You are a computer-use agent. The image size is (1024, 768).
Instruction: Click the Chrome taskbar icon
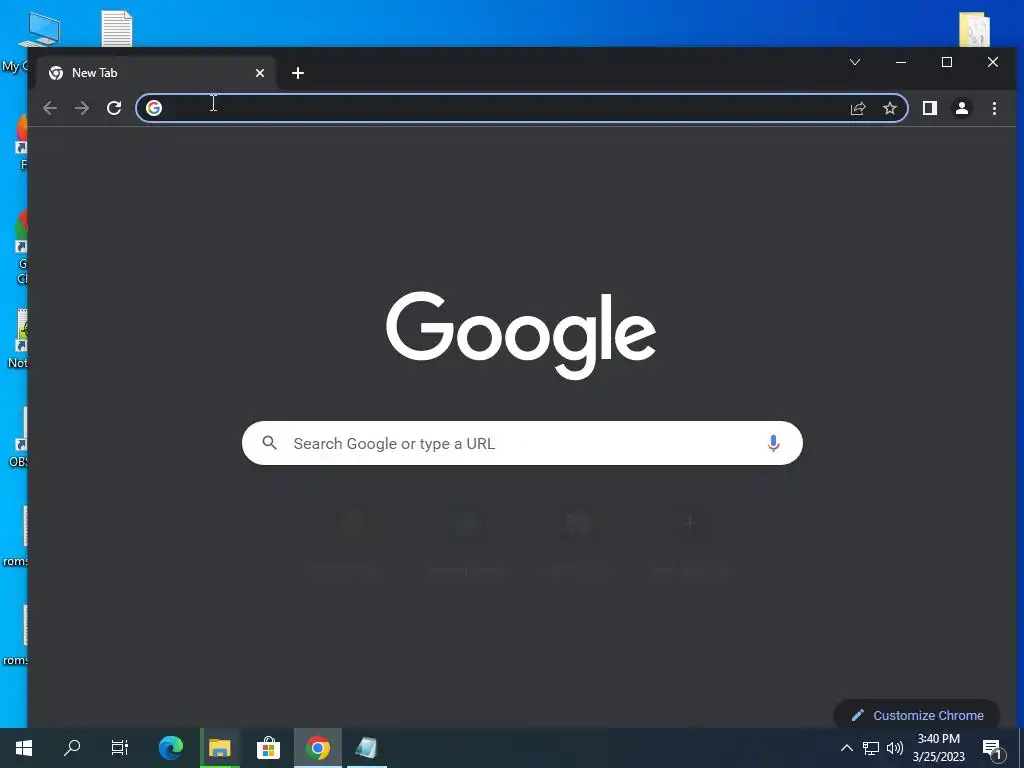pyautogui.click(x=317, y=748)
